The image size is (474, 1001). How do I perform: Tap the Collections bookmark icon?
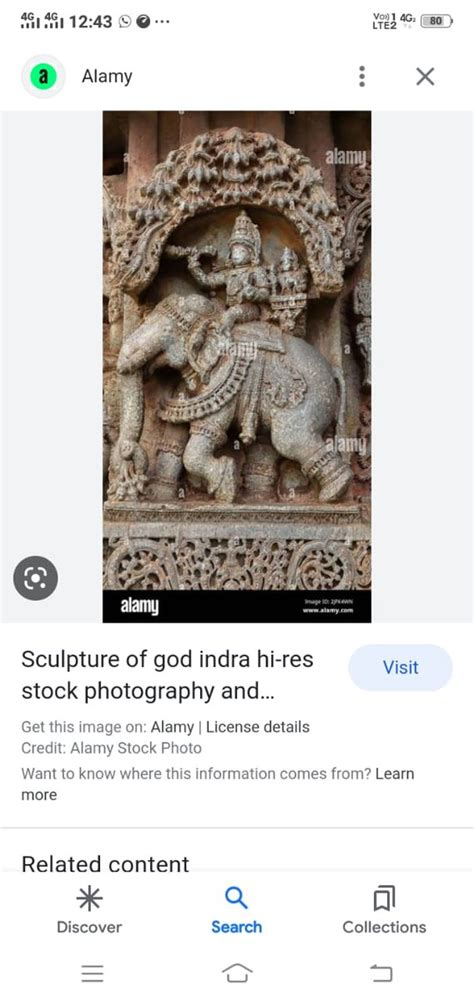coord(384,899)
